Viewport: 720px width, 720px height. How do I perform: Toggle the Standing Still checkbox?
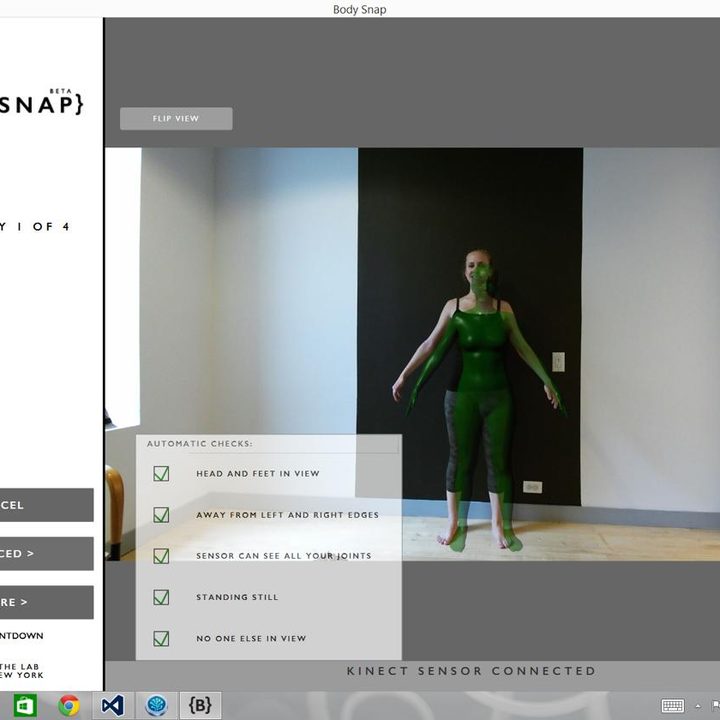coord(161,597)
